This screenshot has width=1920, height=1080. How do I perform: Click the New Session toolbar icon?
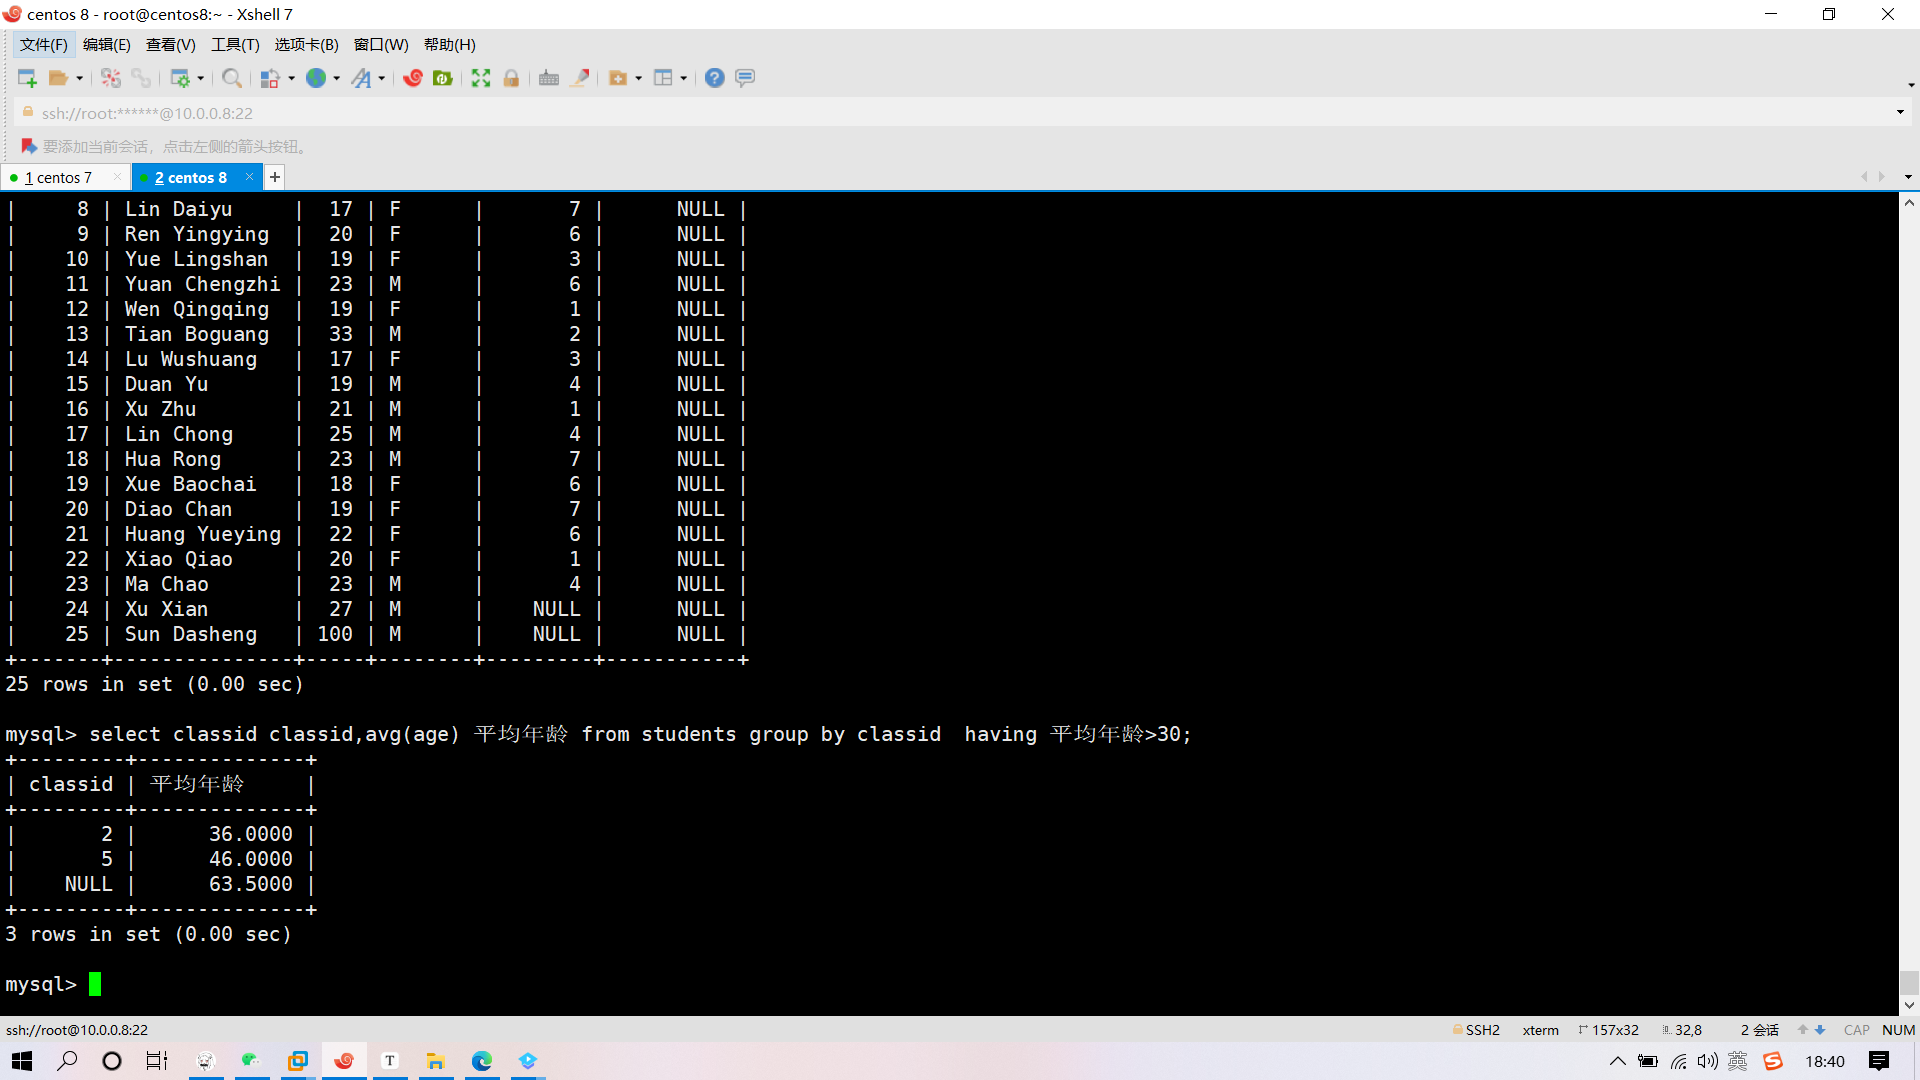[27, 78]
